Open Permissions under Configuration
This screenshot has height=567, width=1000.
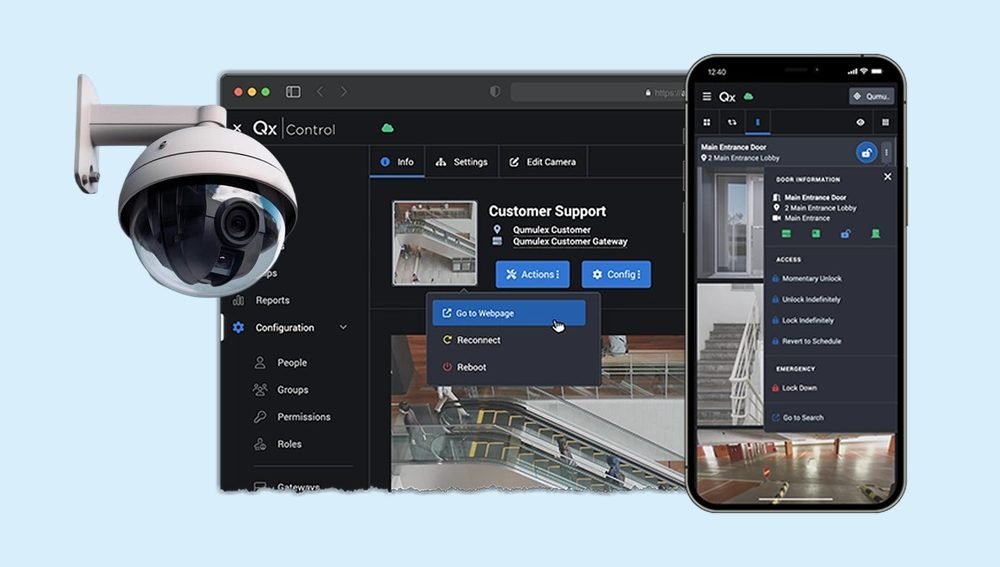click(x=304, y=416)
